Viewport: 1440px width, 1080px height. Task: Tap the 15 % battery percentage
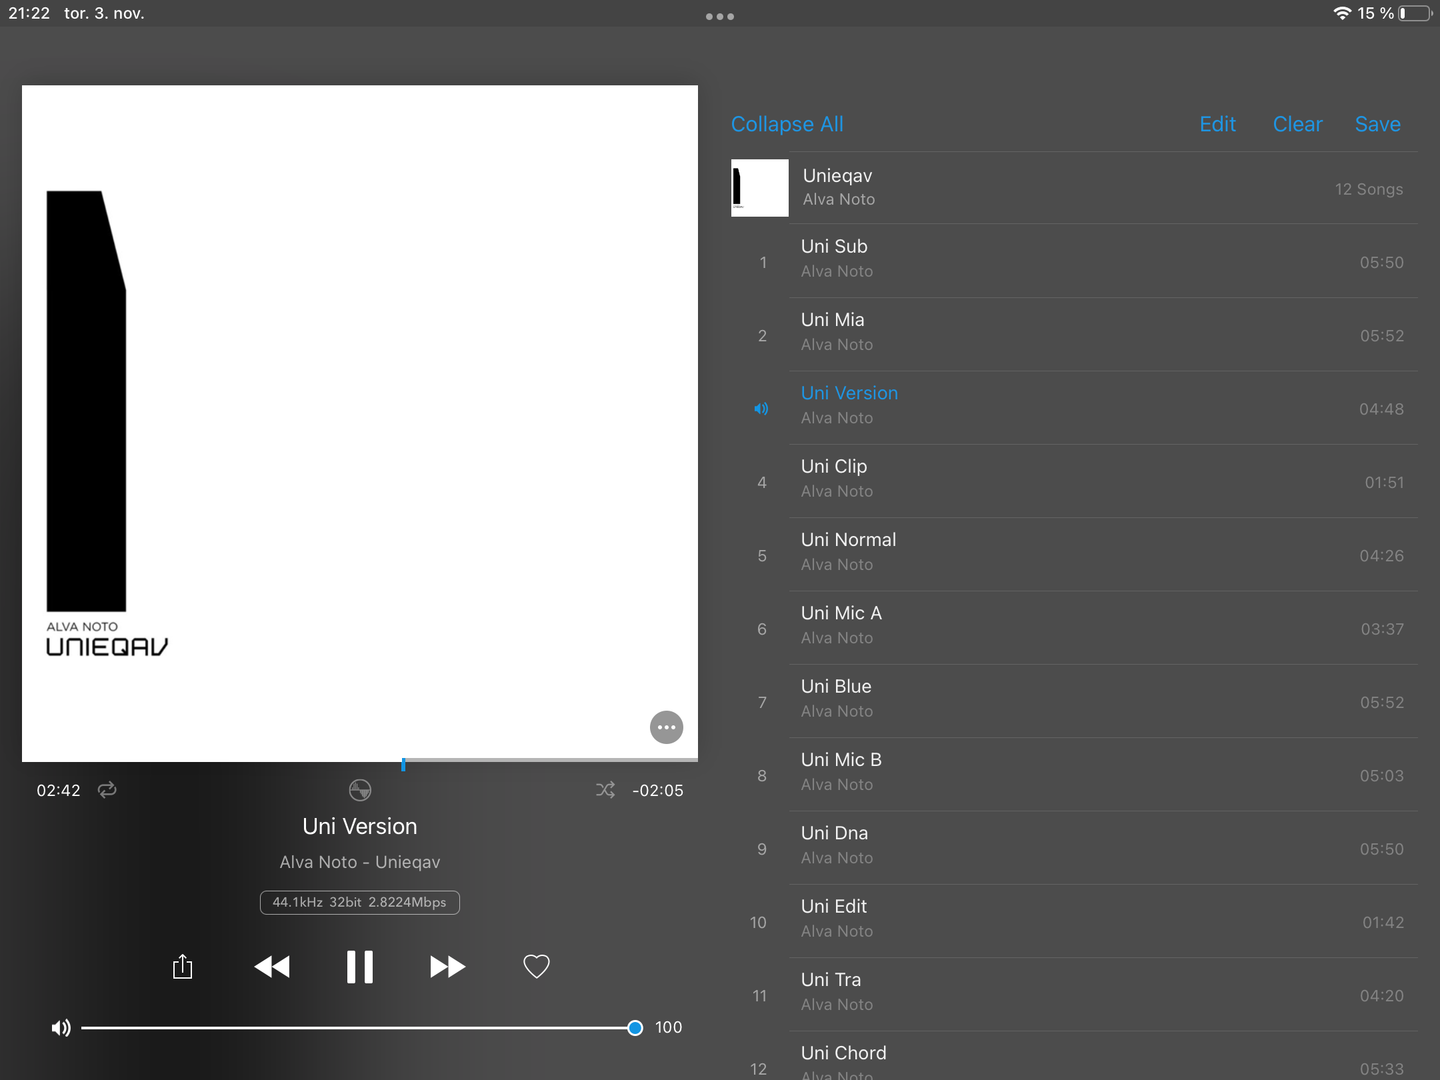coord(1376,13)
